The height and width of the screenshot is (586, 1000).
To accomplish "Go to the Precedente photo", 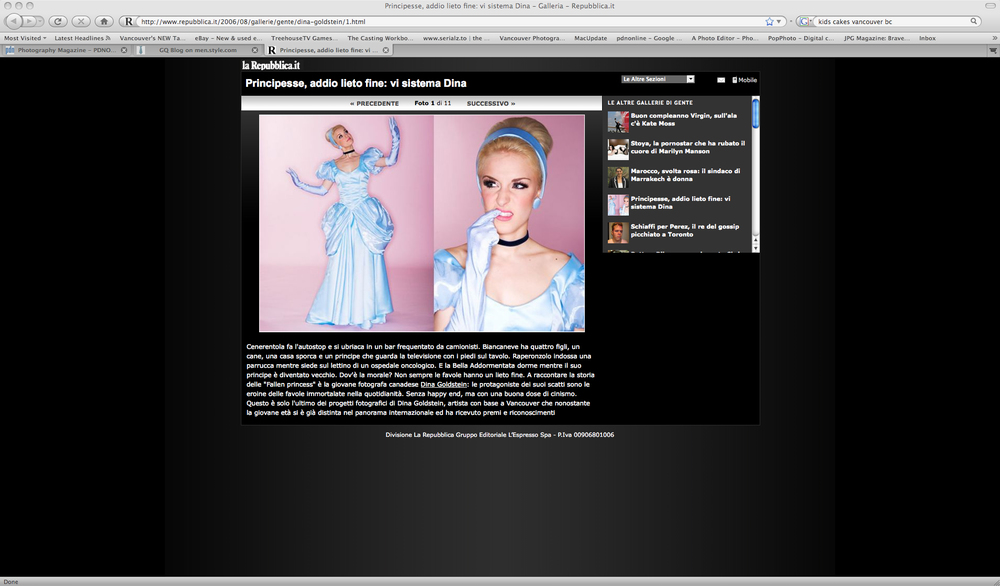I will (374, 103).
